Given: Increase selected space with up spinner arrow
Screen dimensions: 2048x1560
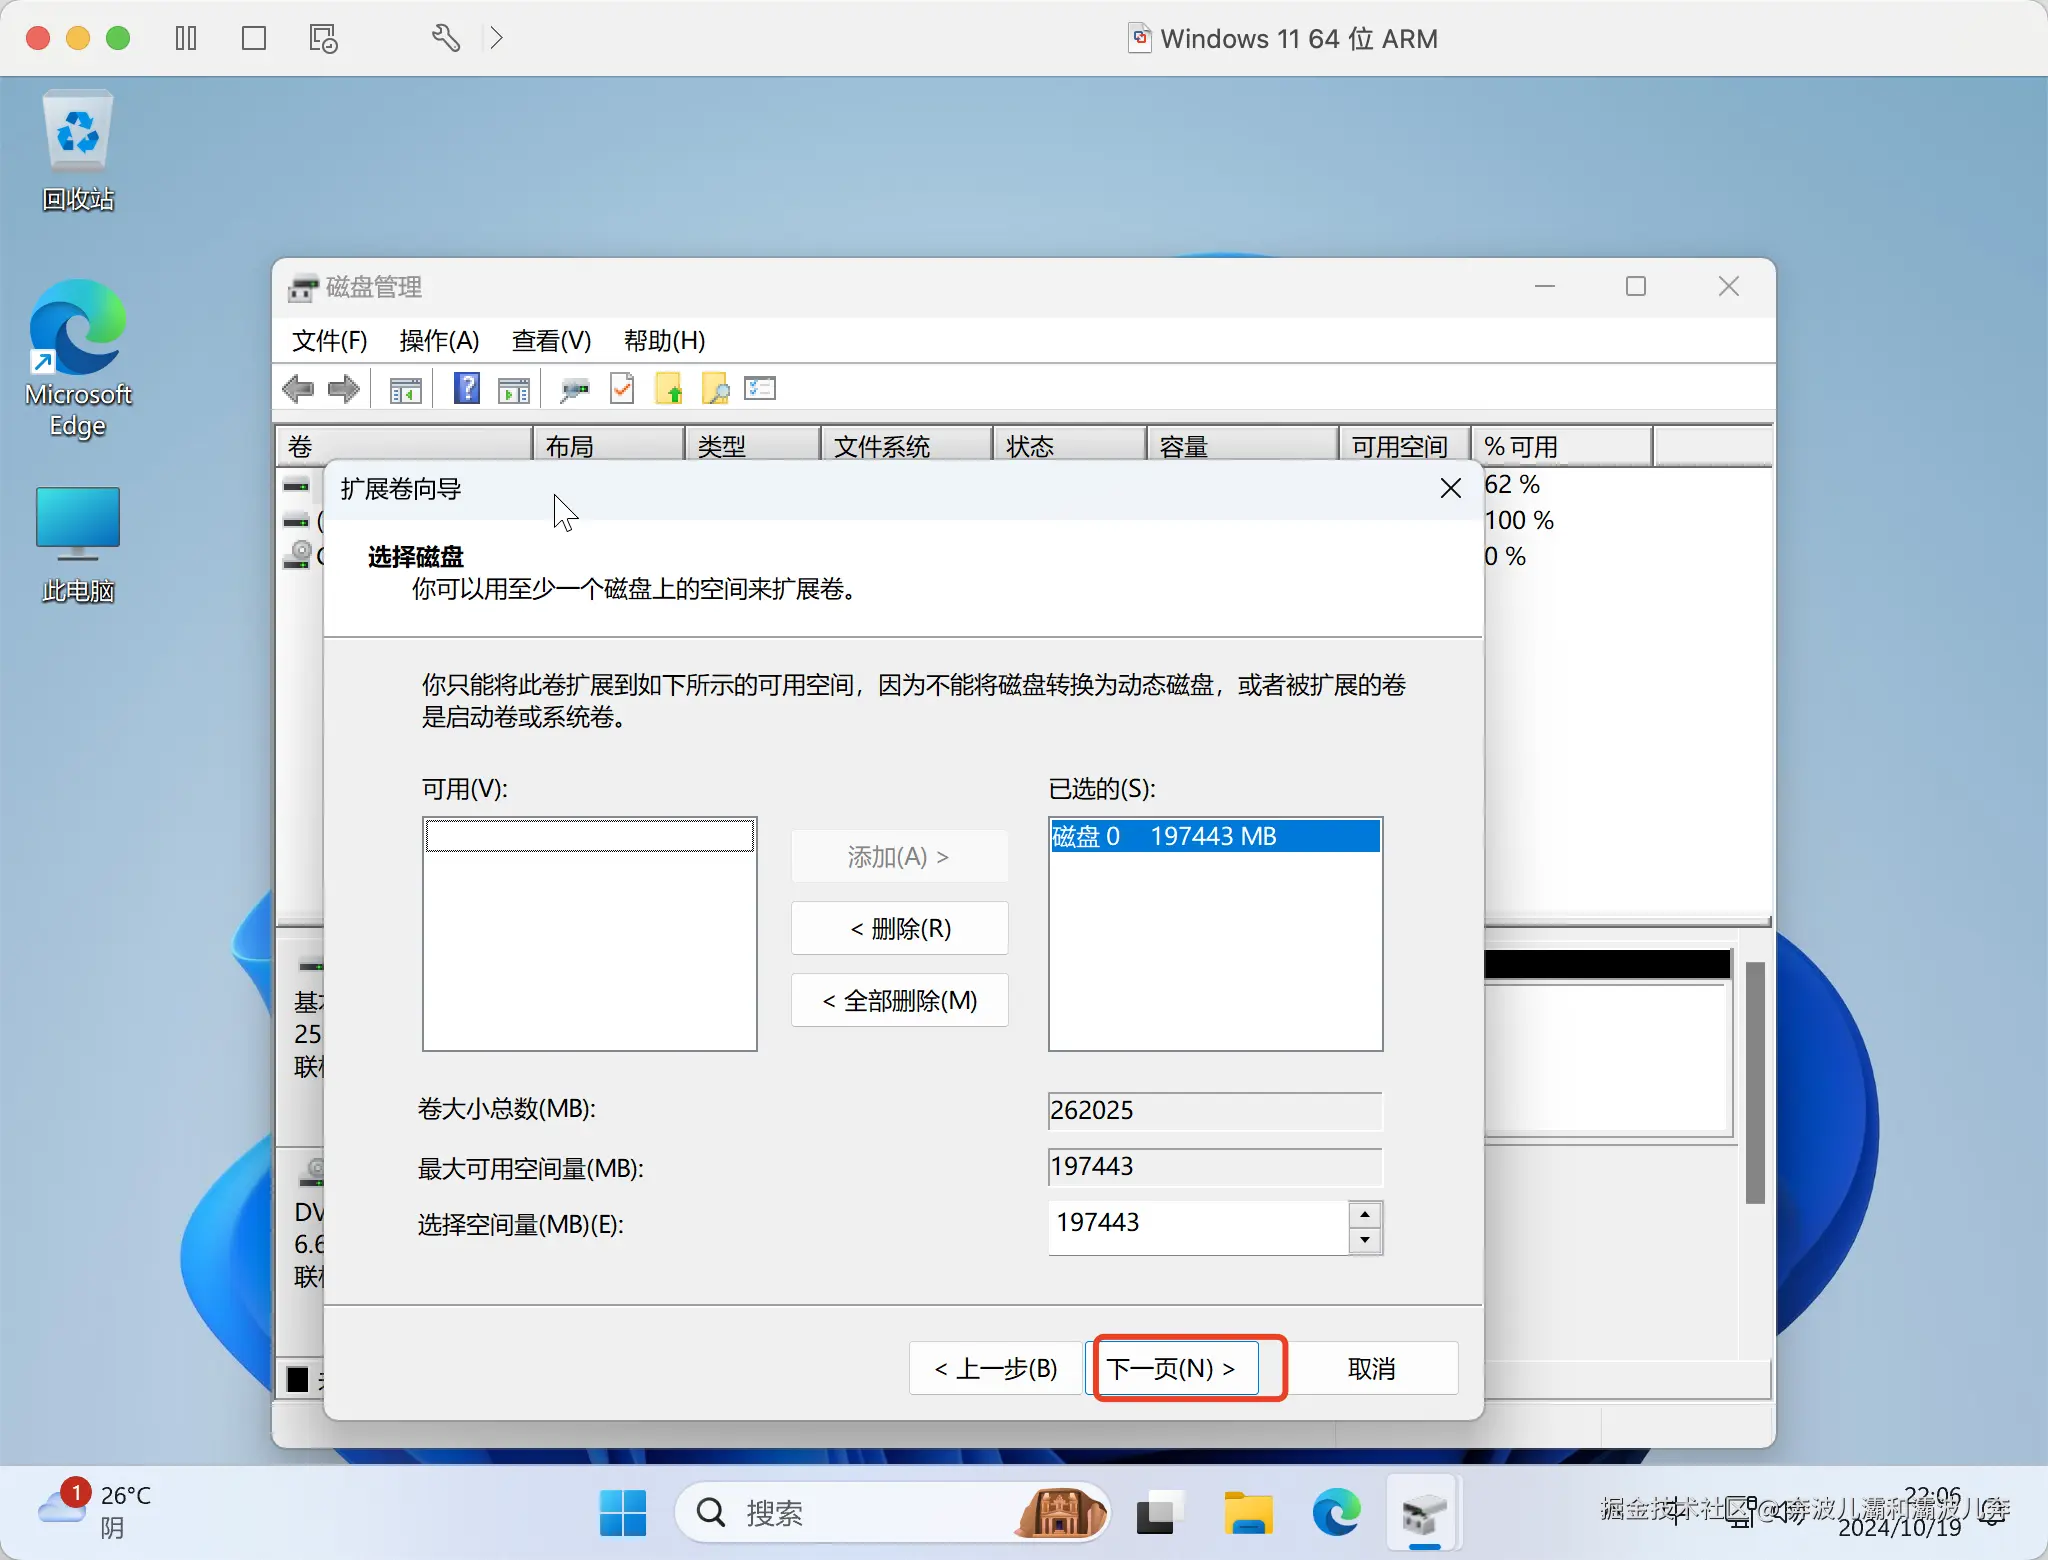Looking at the screenshot, I should pyautogui.click(x=1364, y=1214).
